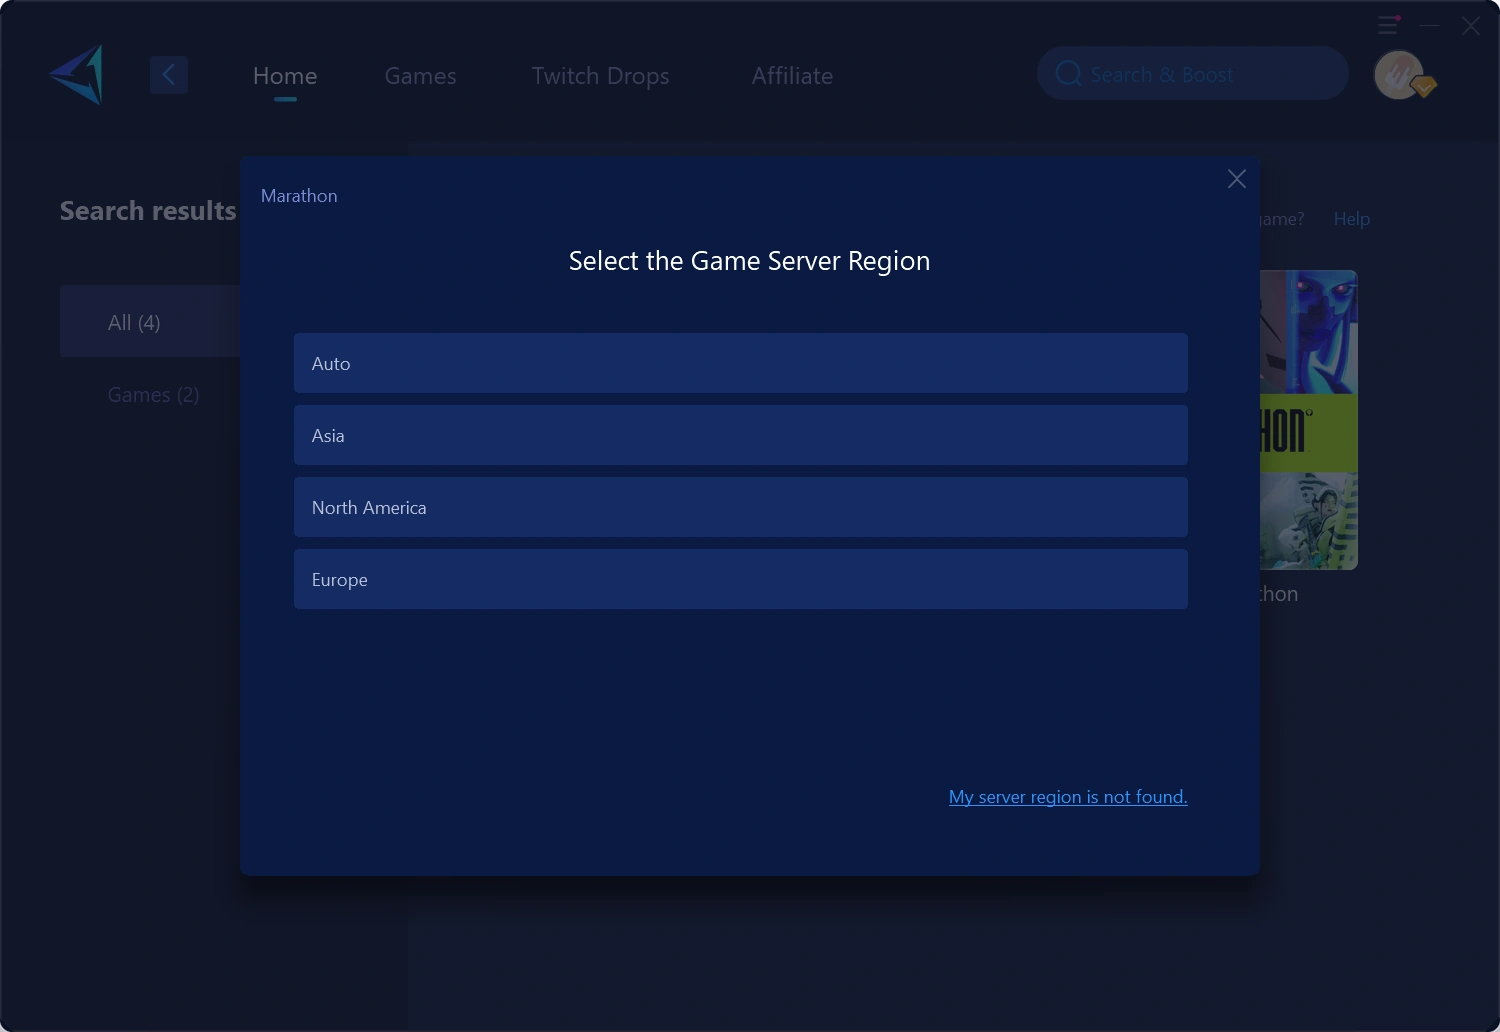Open the Affiliate tab
Image resolution: width=1500 pixels, height=1032 pixels.
click(x=792, y=76)
